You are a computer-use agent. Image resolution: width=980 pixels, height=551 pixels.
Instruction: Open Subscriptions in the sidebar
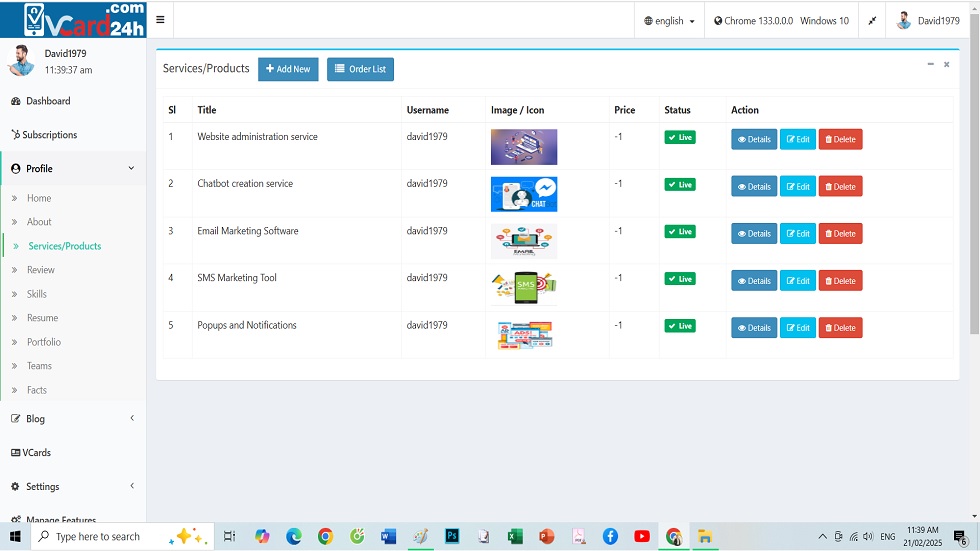pos(49,135)
